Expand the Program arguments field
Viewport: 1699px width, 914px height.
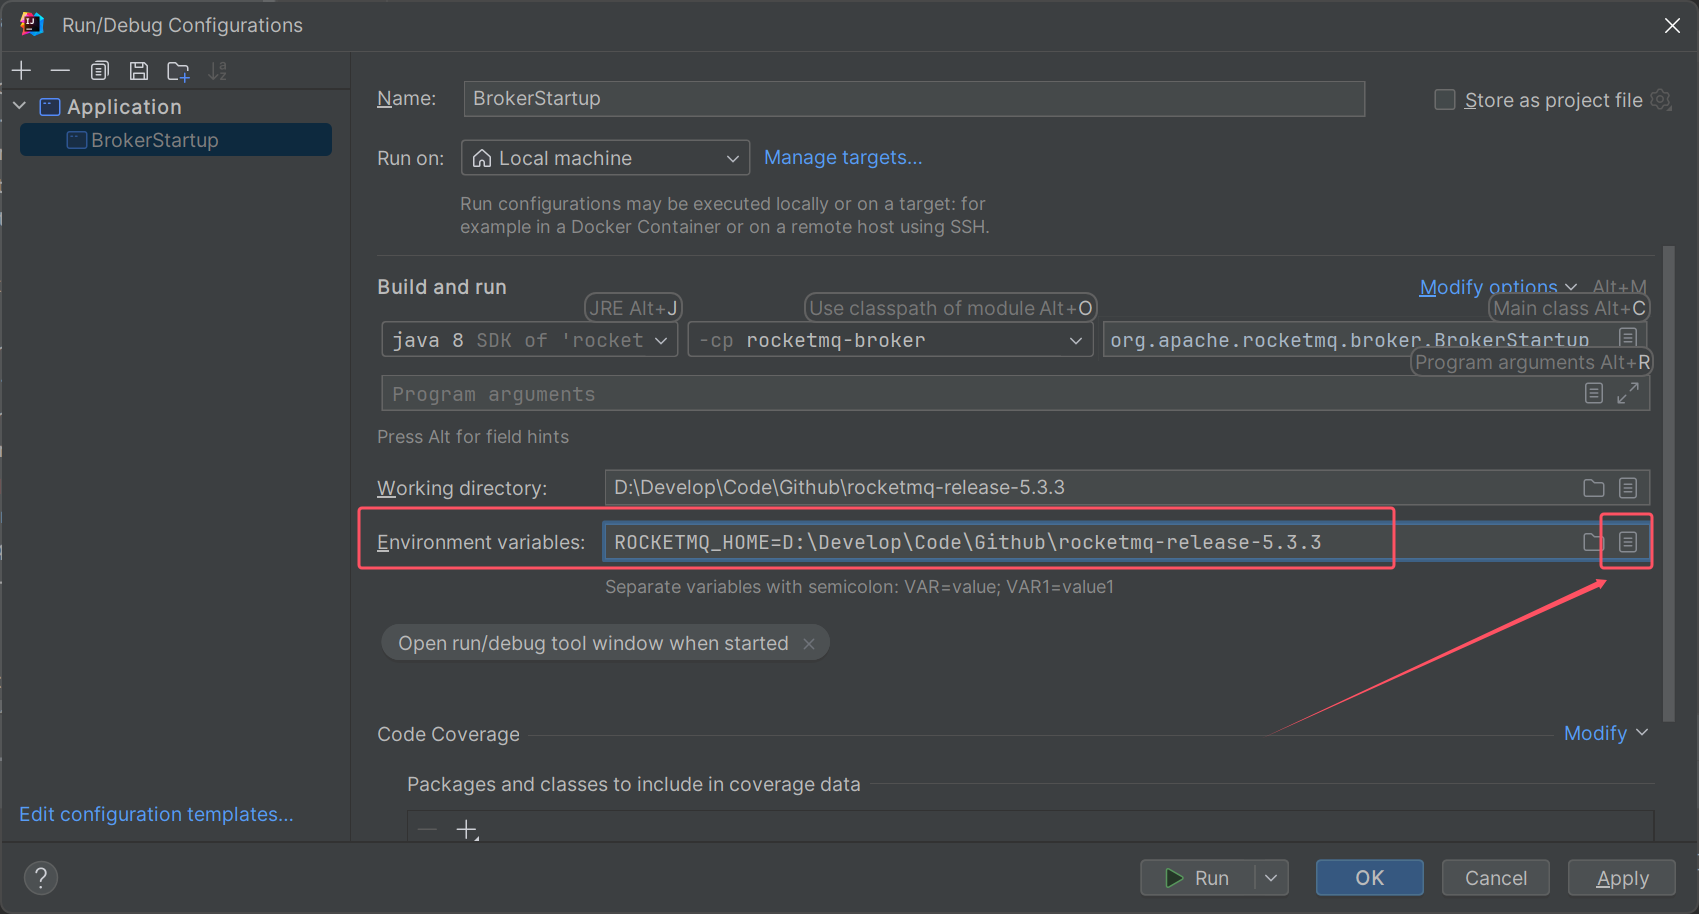[1628, 393]
